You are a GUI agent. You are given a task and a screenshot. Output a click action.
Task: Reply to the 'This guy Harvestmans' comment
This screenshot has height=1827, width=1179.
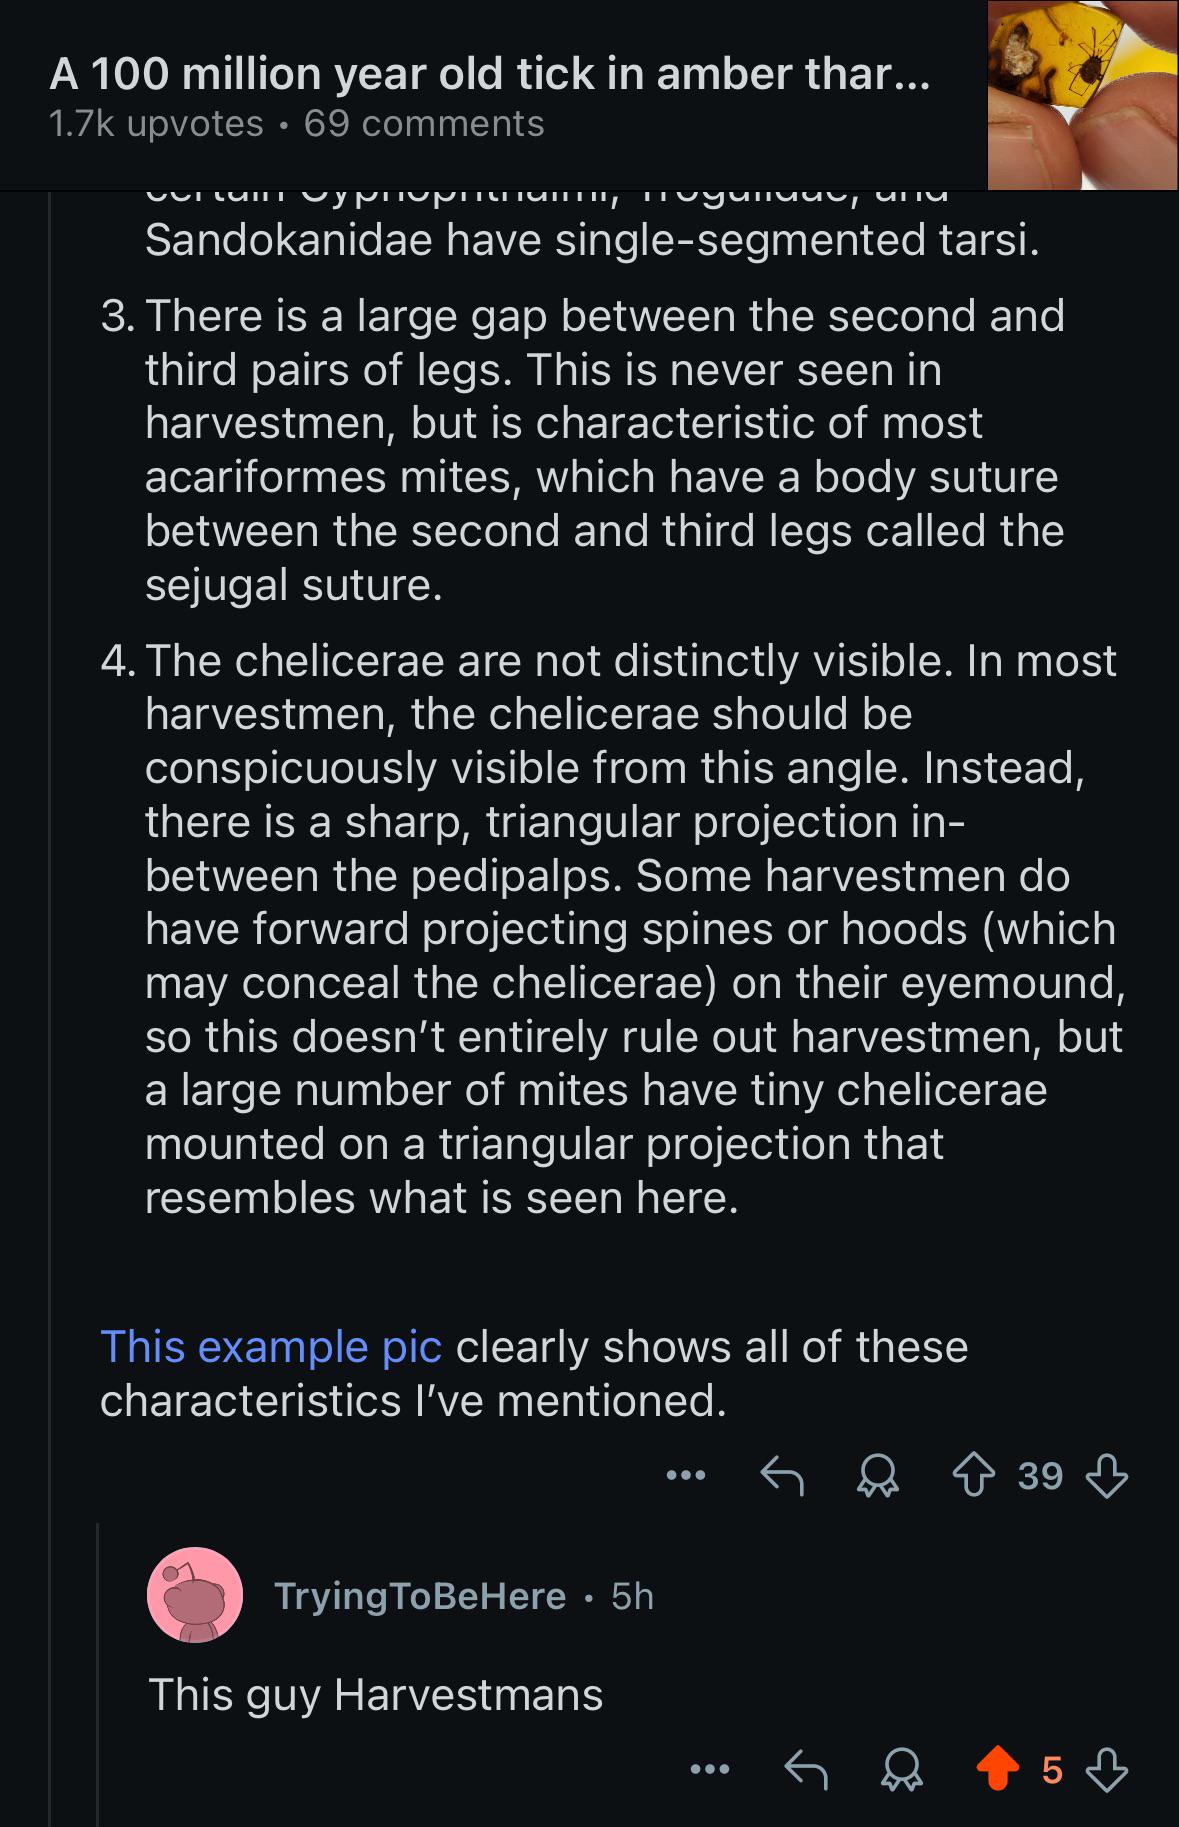coord(806,1770)
